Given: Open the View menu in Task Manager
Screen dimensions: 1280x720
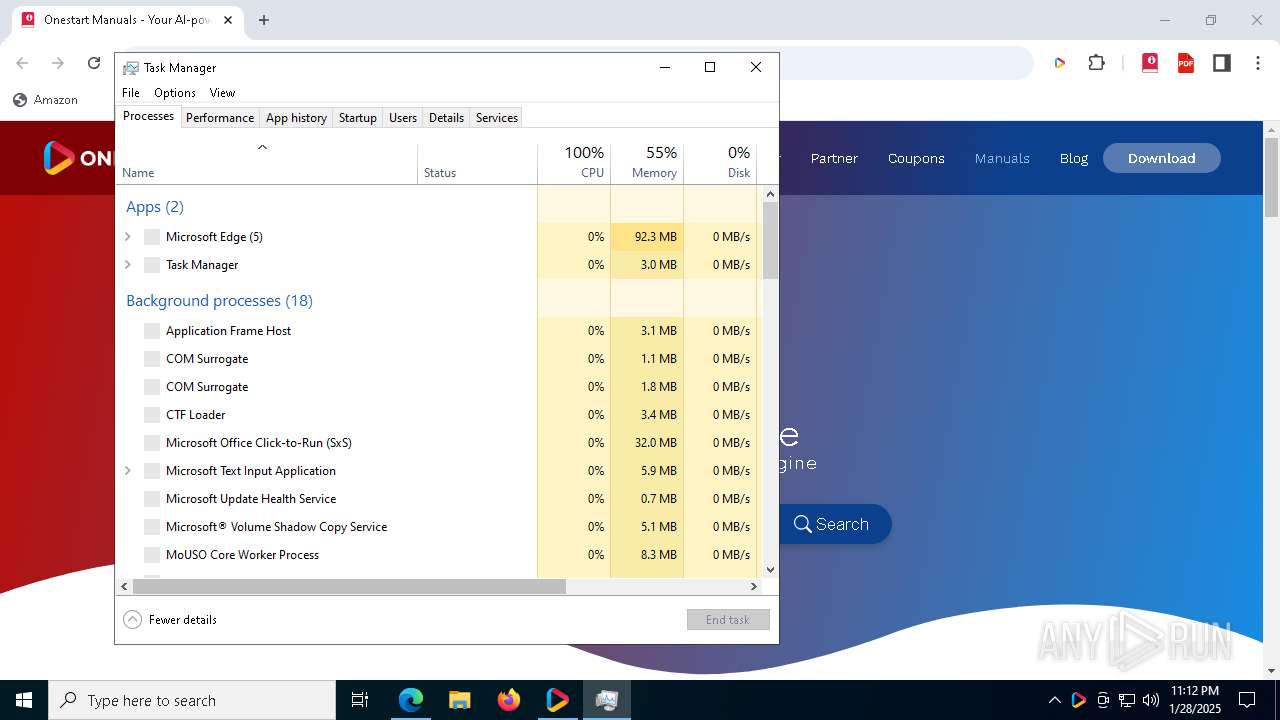Looking at the screenshot, I should coord(222,93).
